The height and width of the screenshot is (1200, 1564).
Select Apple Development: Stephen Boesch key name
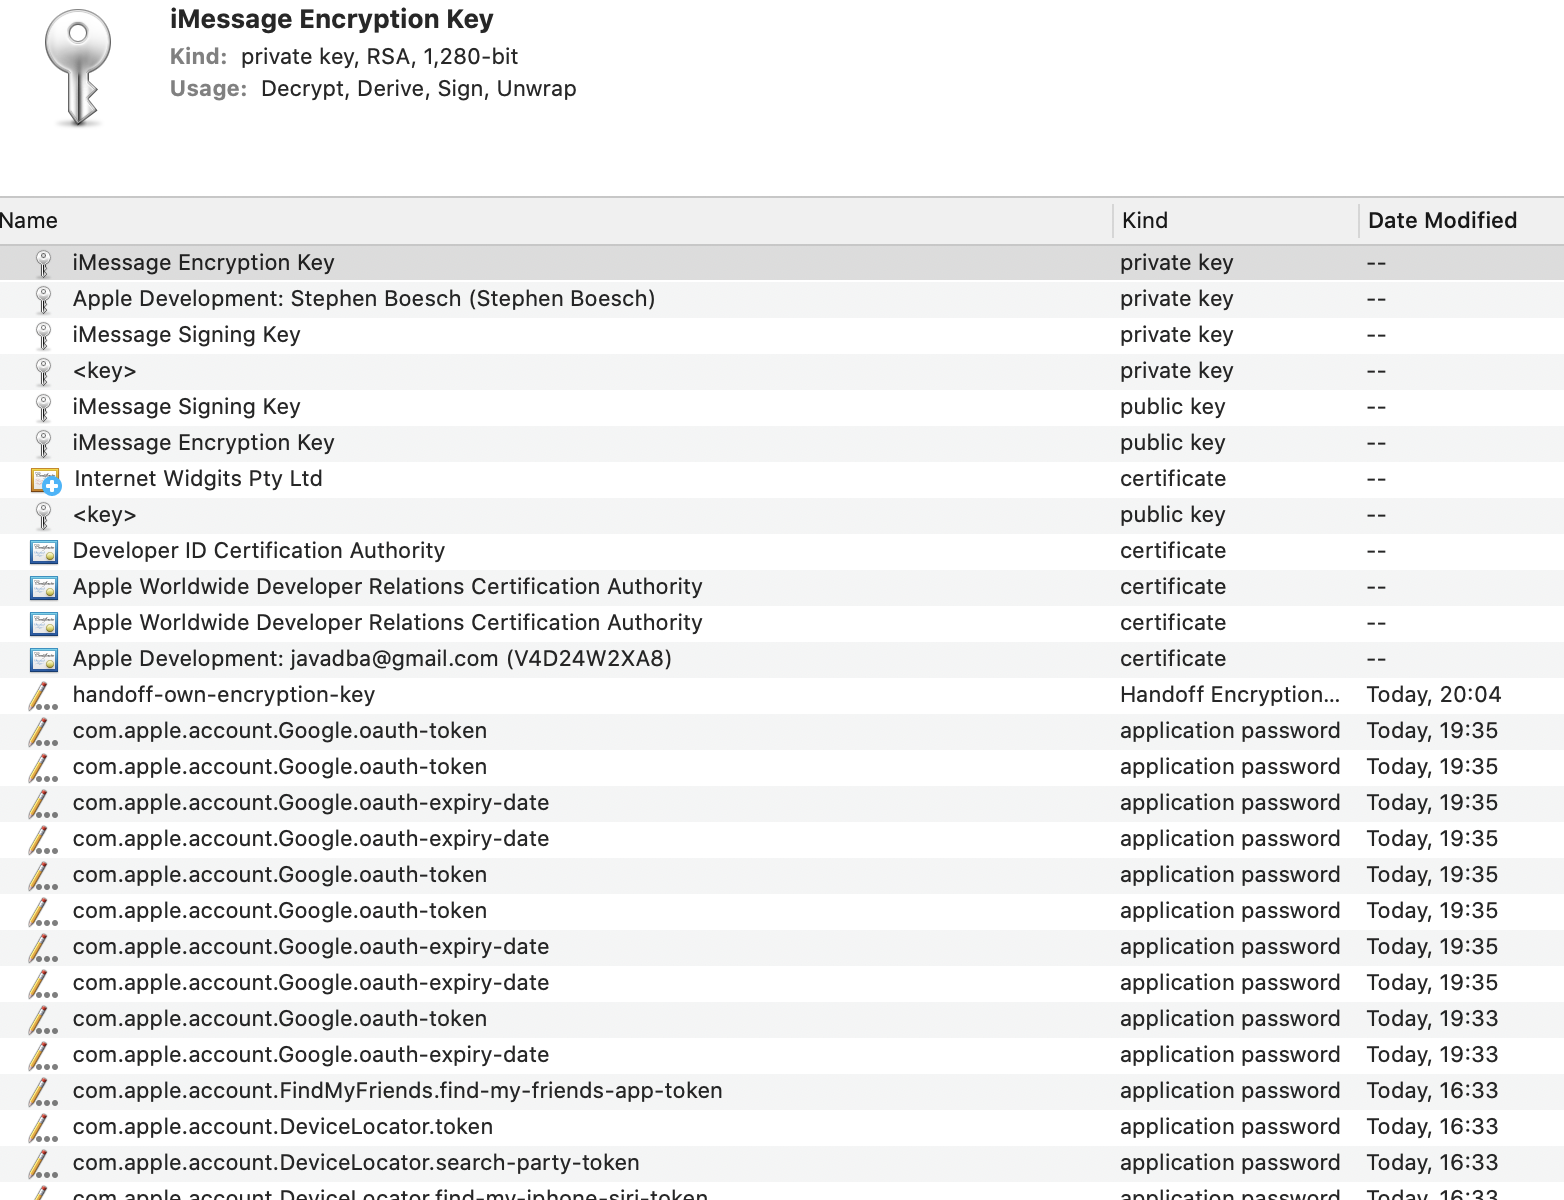364,299
